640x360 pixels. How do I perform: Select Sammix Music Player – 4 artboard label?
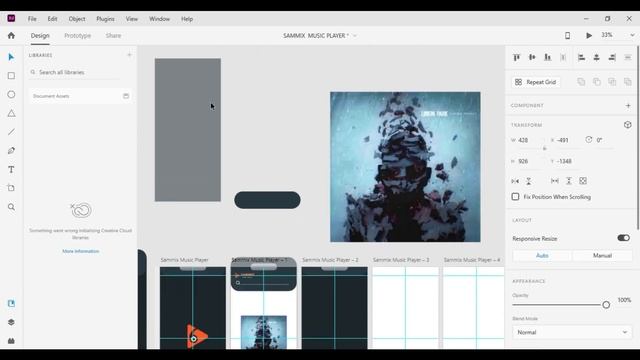pos(472,260)
